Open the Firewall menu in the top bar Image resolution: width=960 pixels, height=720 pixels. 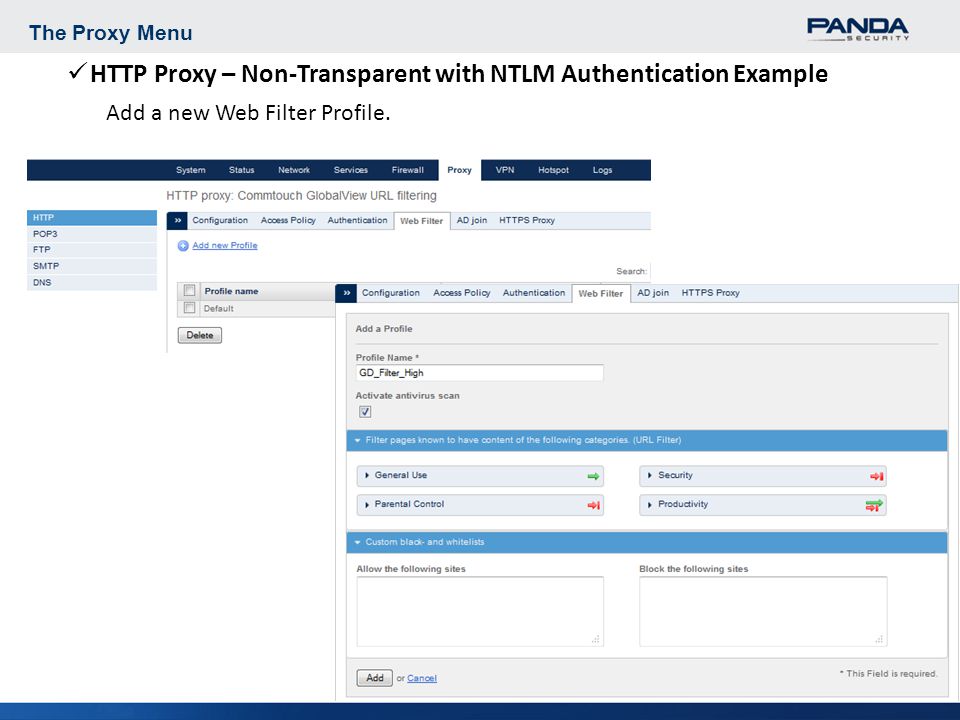(408, 170)
